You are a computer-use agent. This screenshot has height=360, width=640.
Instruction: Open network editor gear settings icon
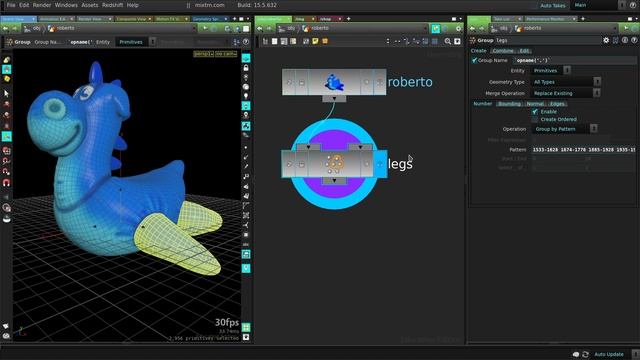pyautogui.click(x=458, y=28)
